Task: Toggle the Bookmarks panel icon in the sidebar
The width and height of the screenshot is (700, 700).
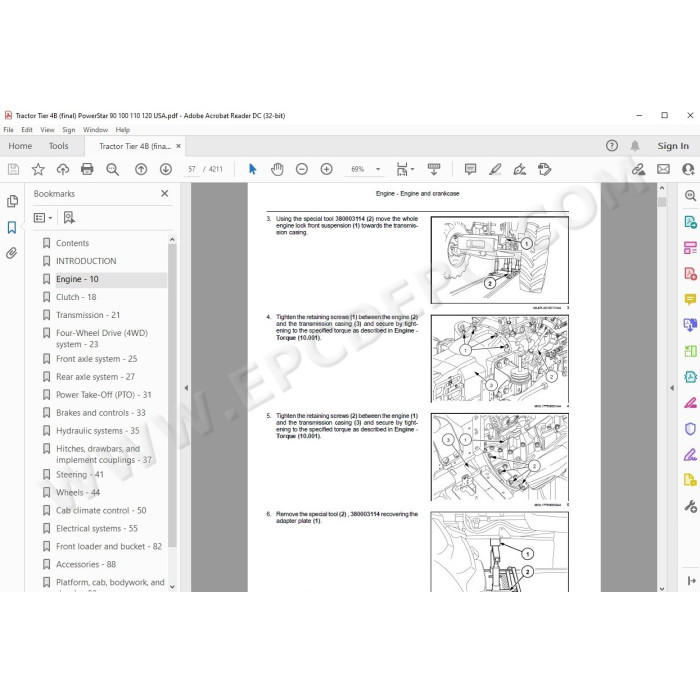Action: click(x=12, y=228)
